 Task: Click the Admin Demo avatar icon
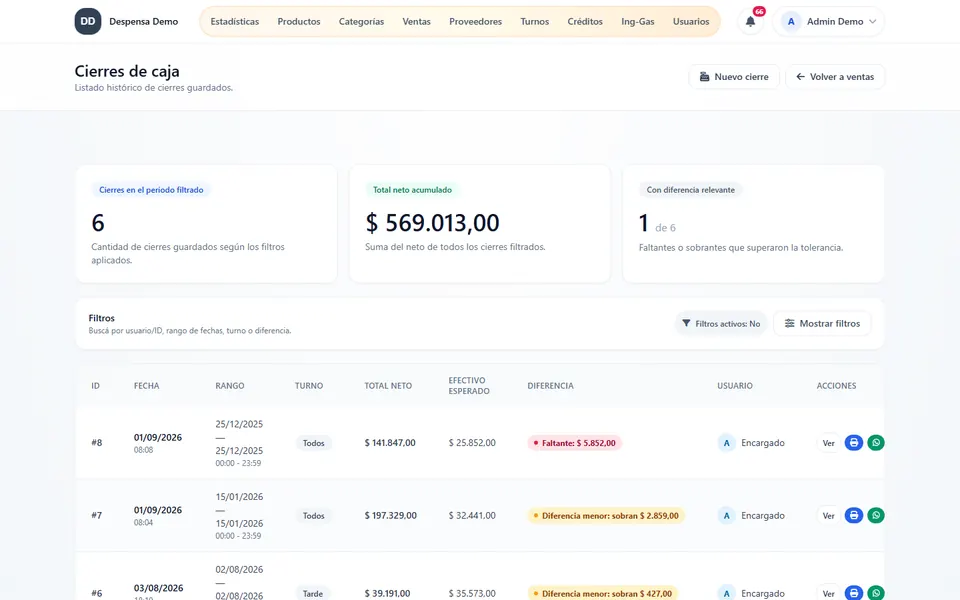tap(791, 21)
